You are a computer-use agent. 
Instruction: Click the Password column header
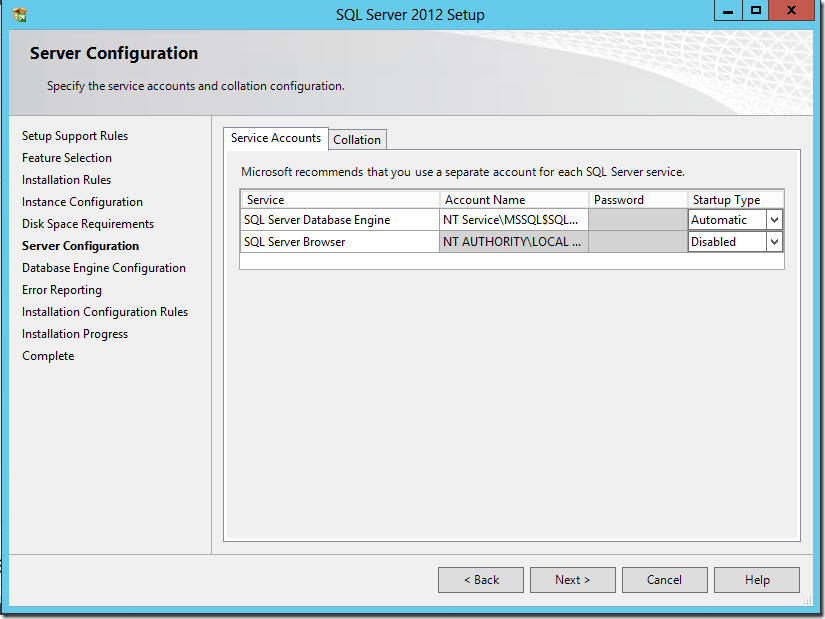638,200
